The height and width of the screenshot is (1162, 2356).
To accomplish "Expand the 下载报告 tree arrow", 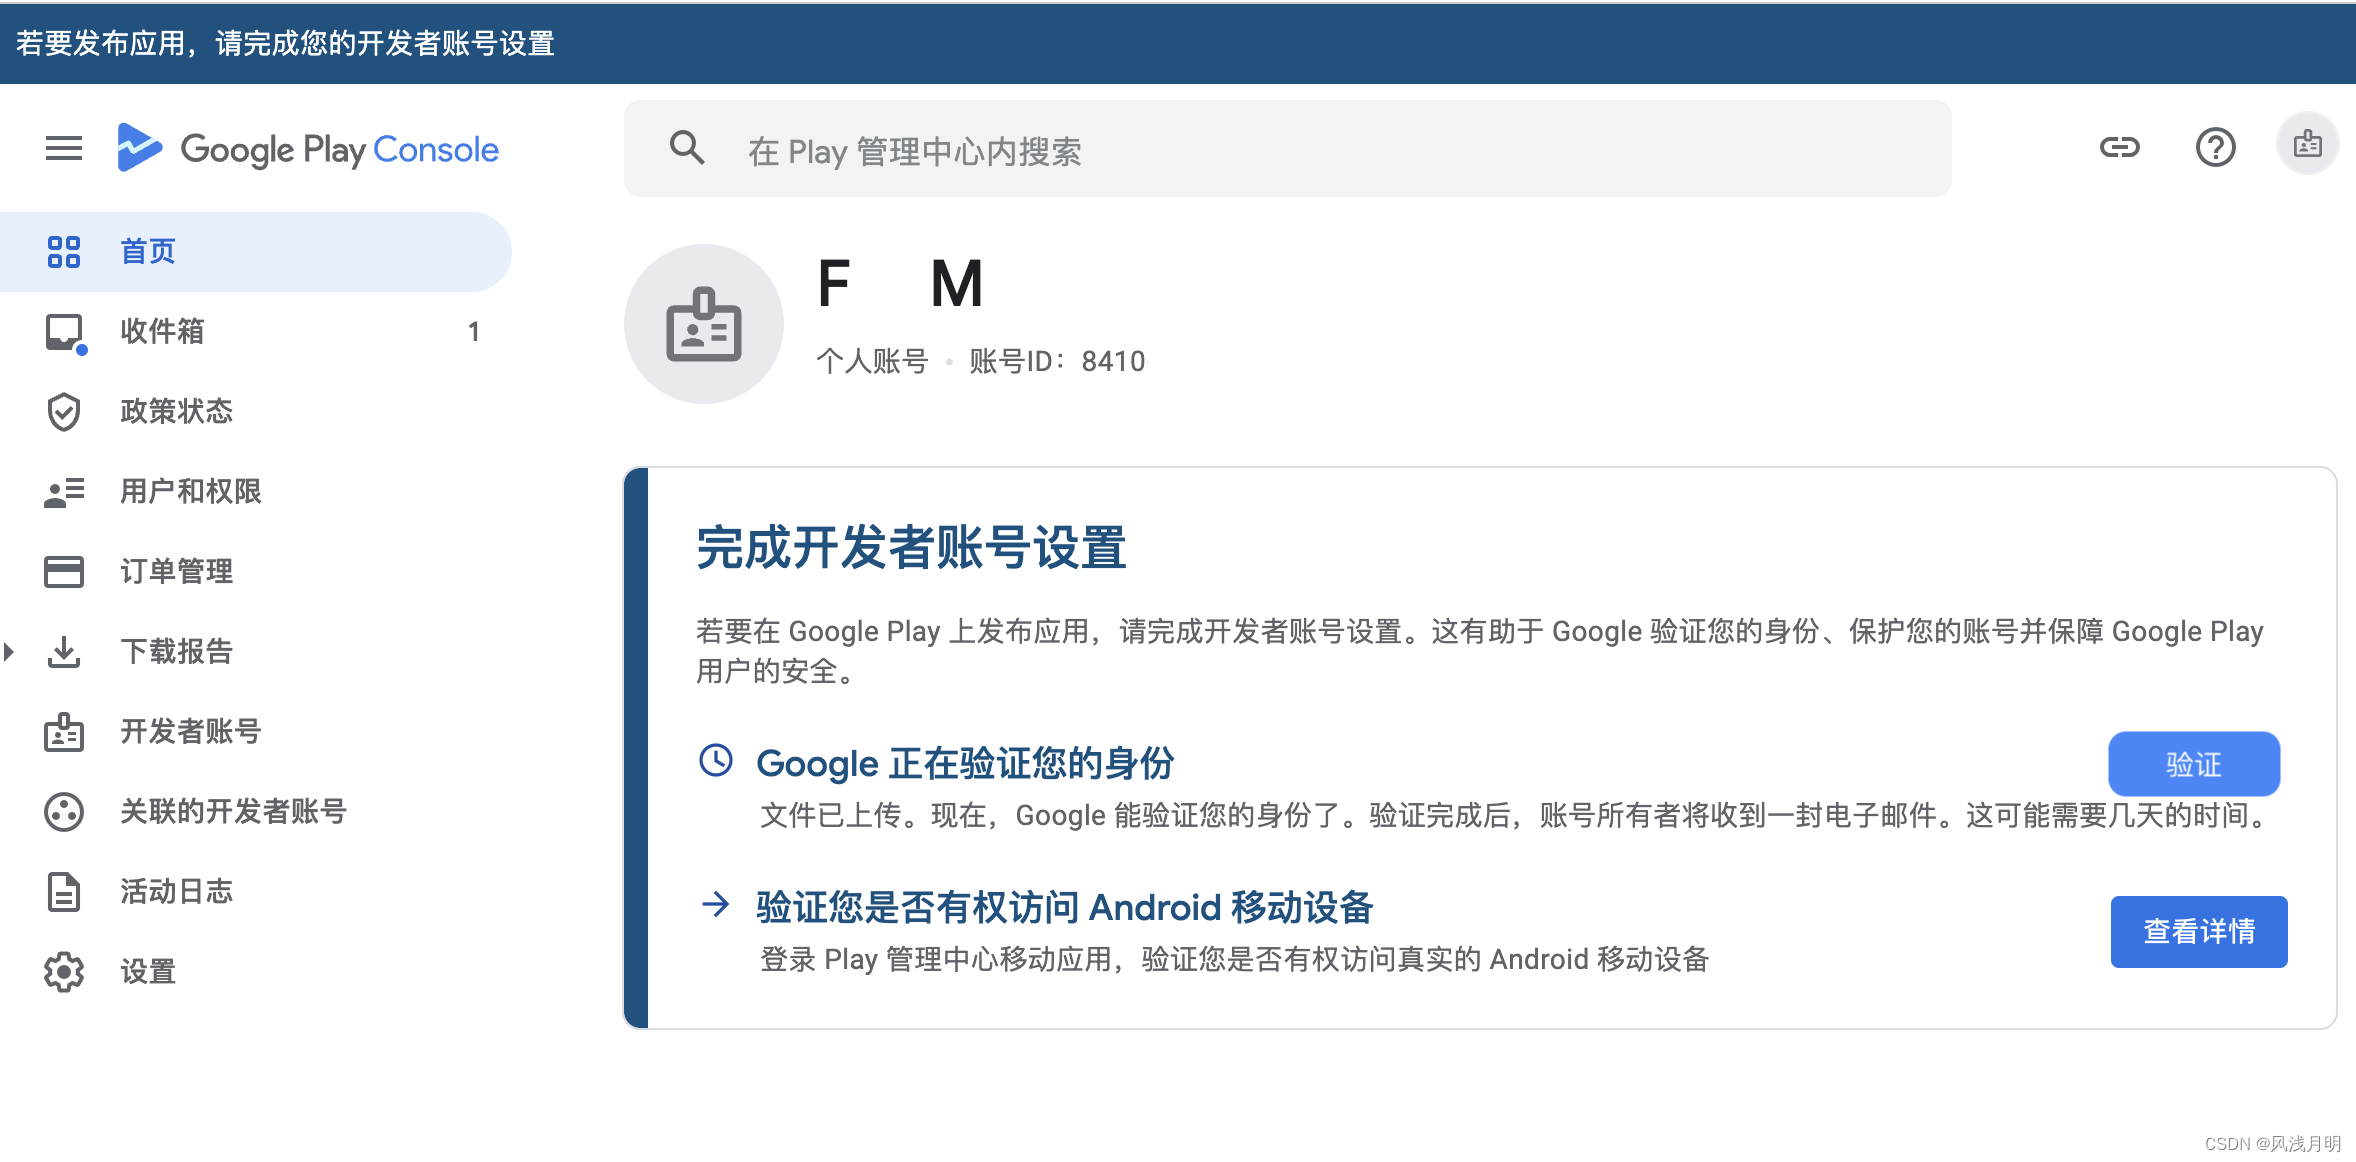I will (9, 652).
